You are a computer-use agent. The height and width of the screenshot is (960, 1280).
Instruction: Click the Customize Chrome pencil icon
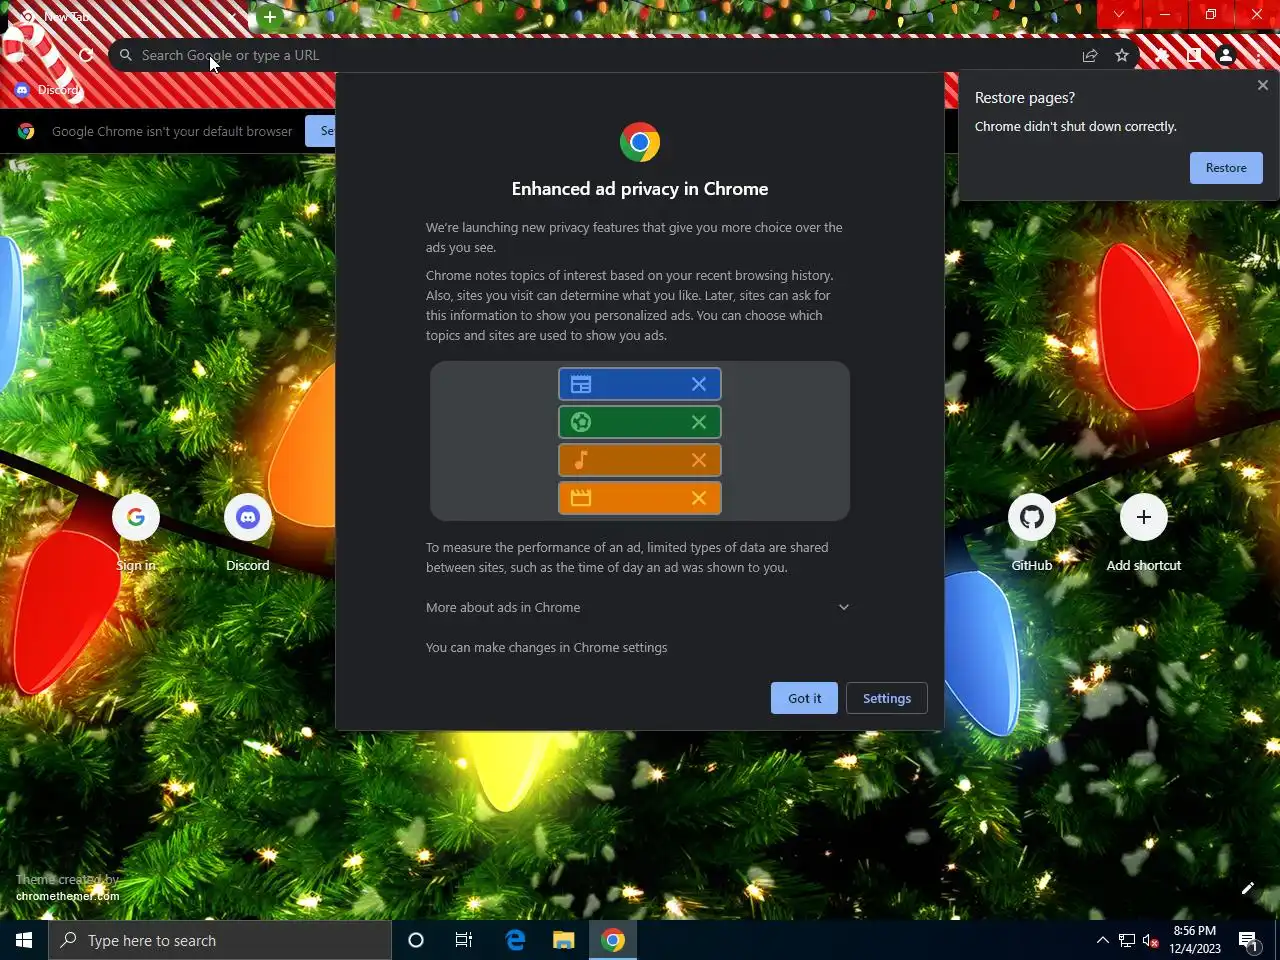[x=1248, y=888]
